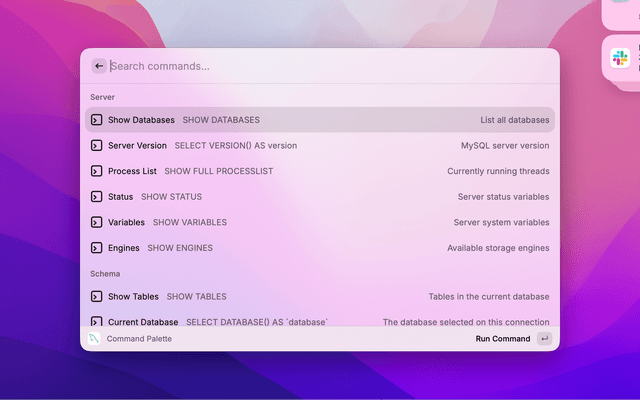640x400 pixels.
Task: Click the Run Command button
Action: click(x=503, y=338)
